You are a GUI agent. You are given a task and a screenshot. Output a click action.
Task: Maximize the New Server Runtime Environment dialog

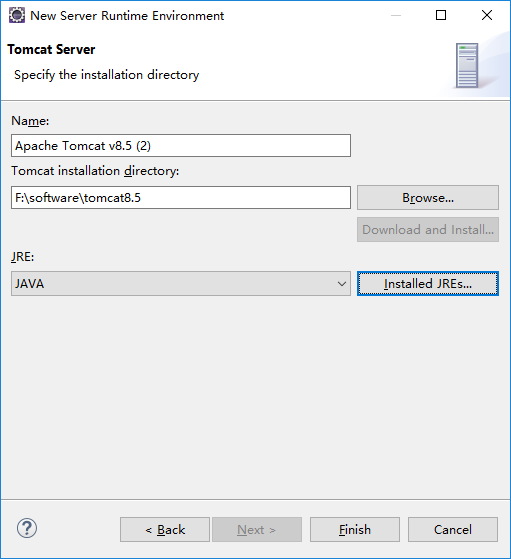point(441,15)
